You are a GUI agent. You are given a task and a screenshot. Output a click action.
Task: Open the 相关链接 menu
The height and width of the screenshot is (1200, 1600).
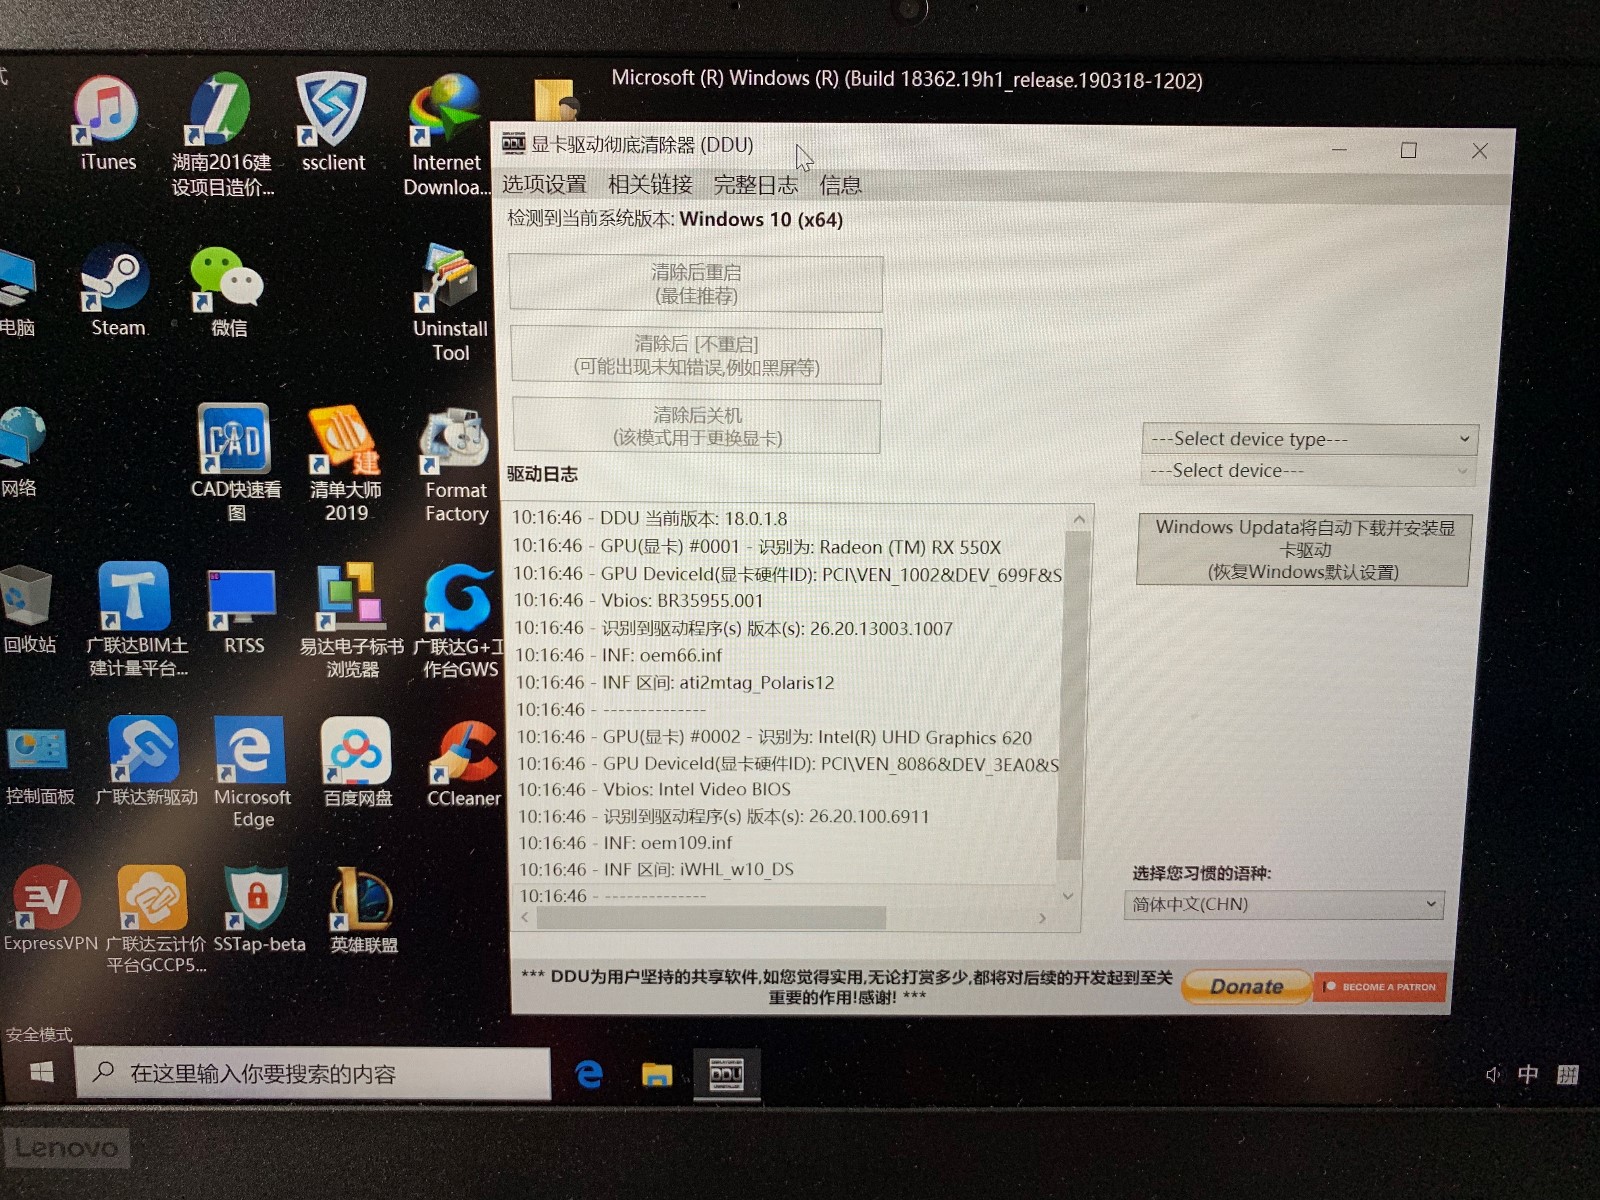pyautogui.click(x=650, y=184)
